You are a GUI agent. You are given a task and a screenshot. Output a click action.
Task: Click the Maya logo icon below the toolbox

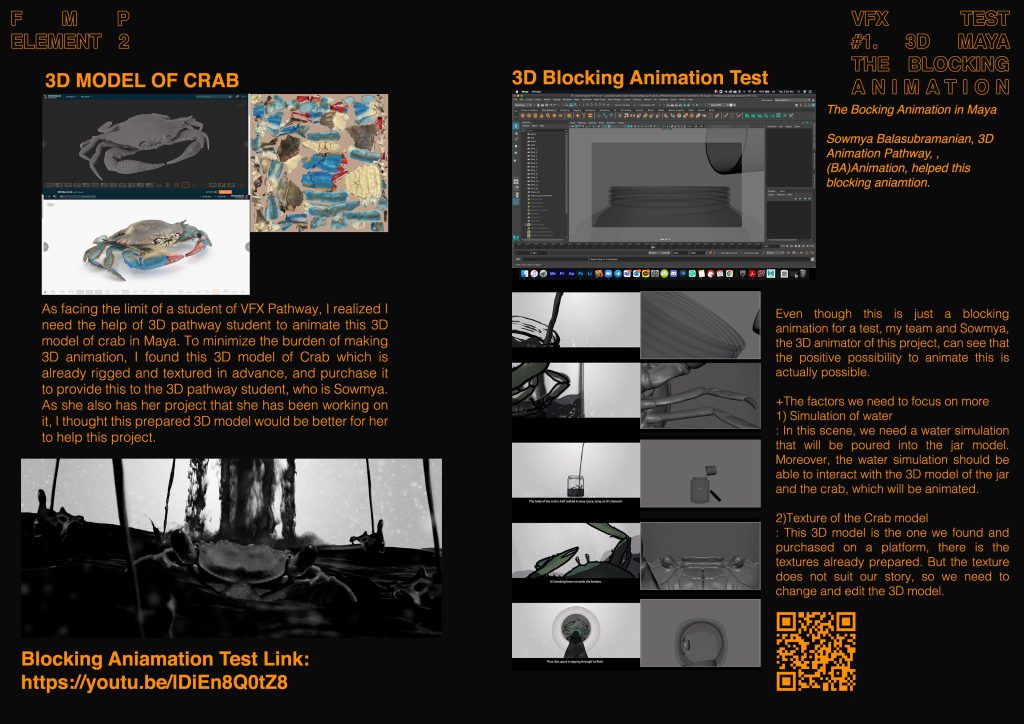pyautogui.click(x=516, y=238)
